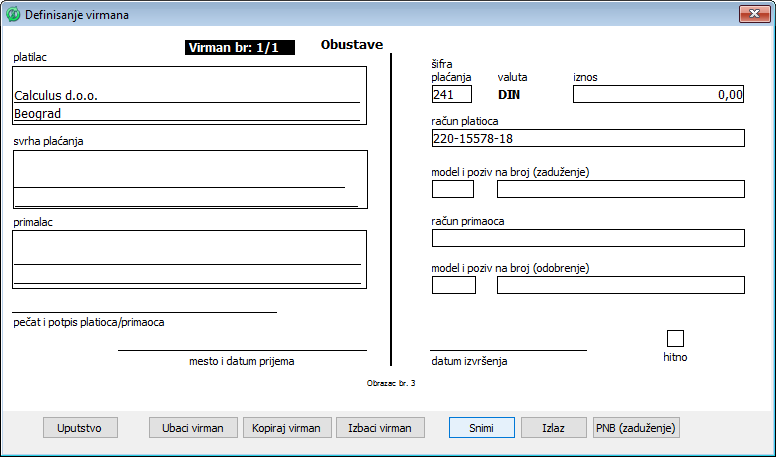
Task: Click the app icon in title bar
Action: pos(13,15)
